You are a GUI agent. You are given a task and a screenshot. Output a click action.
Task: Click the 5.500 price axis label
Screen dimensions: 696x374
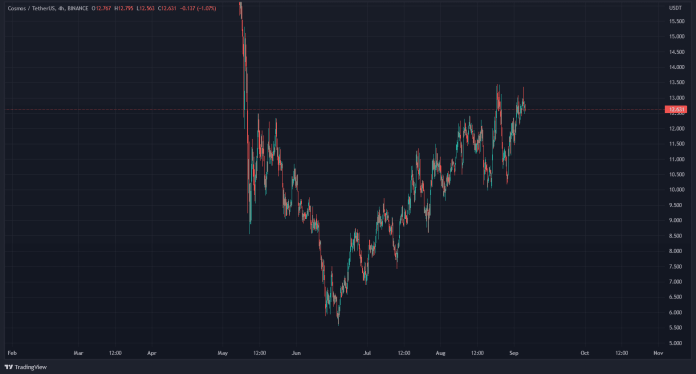676,328
